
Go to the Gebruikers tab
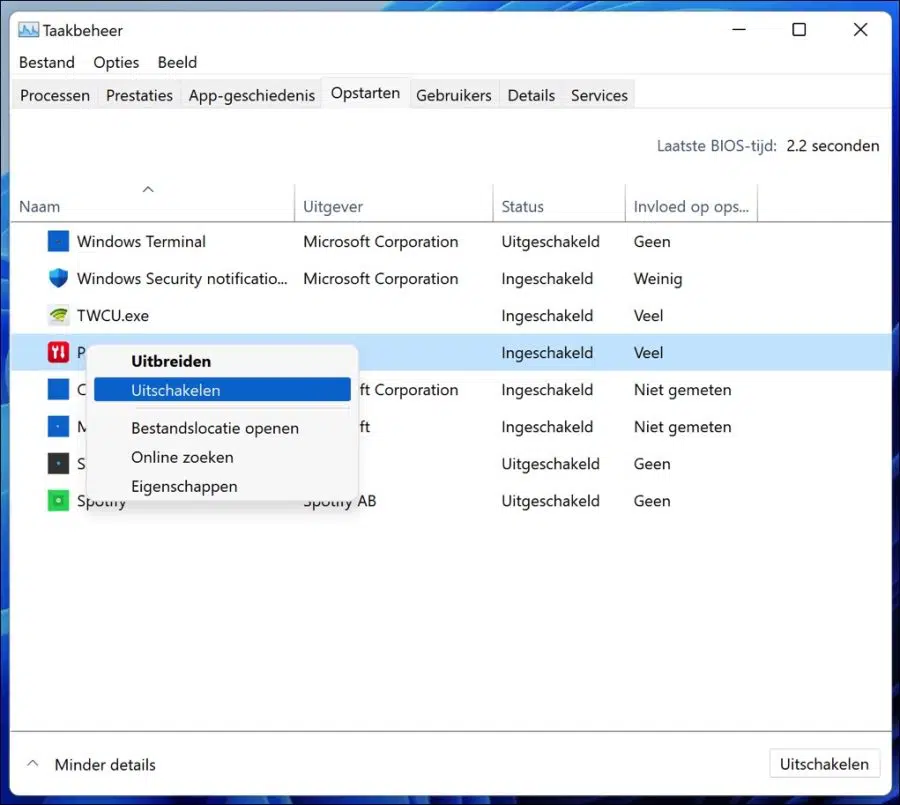453,95
